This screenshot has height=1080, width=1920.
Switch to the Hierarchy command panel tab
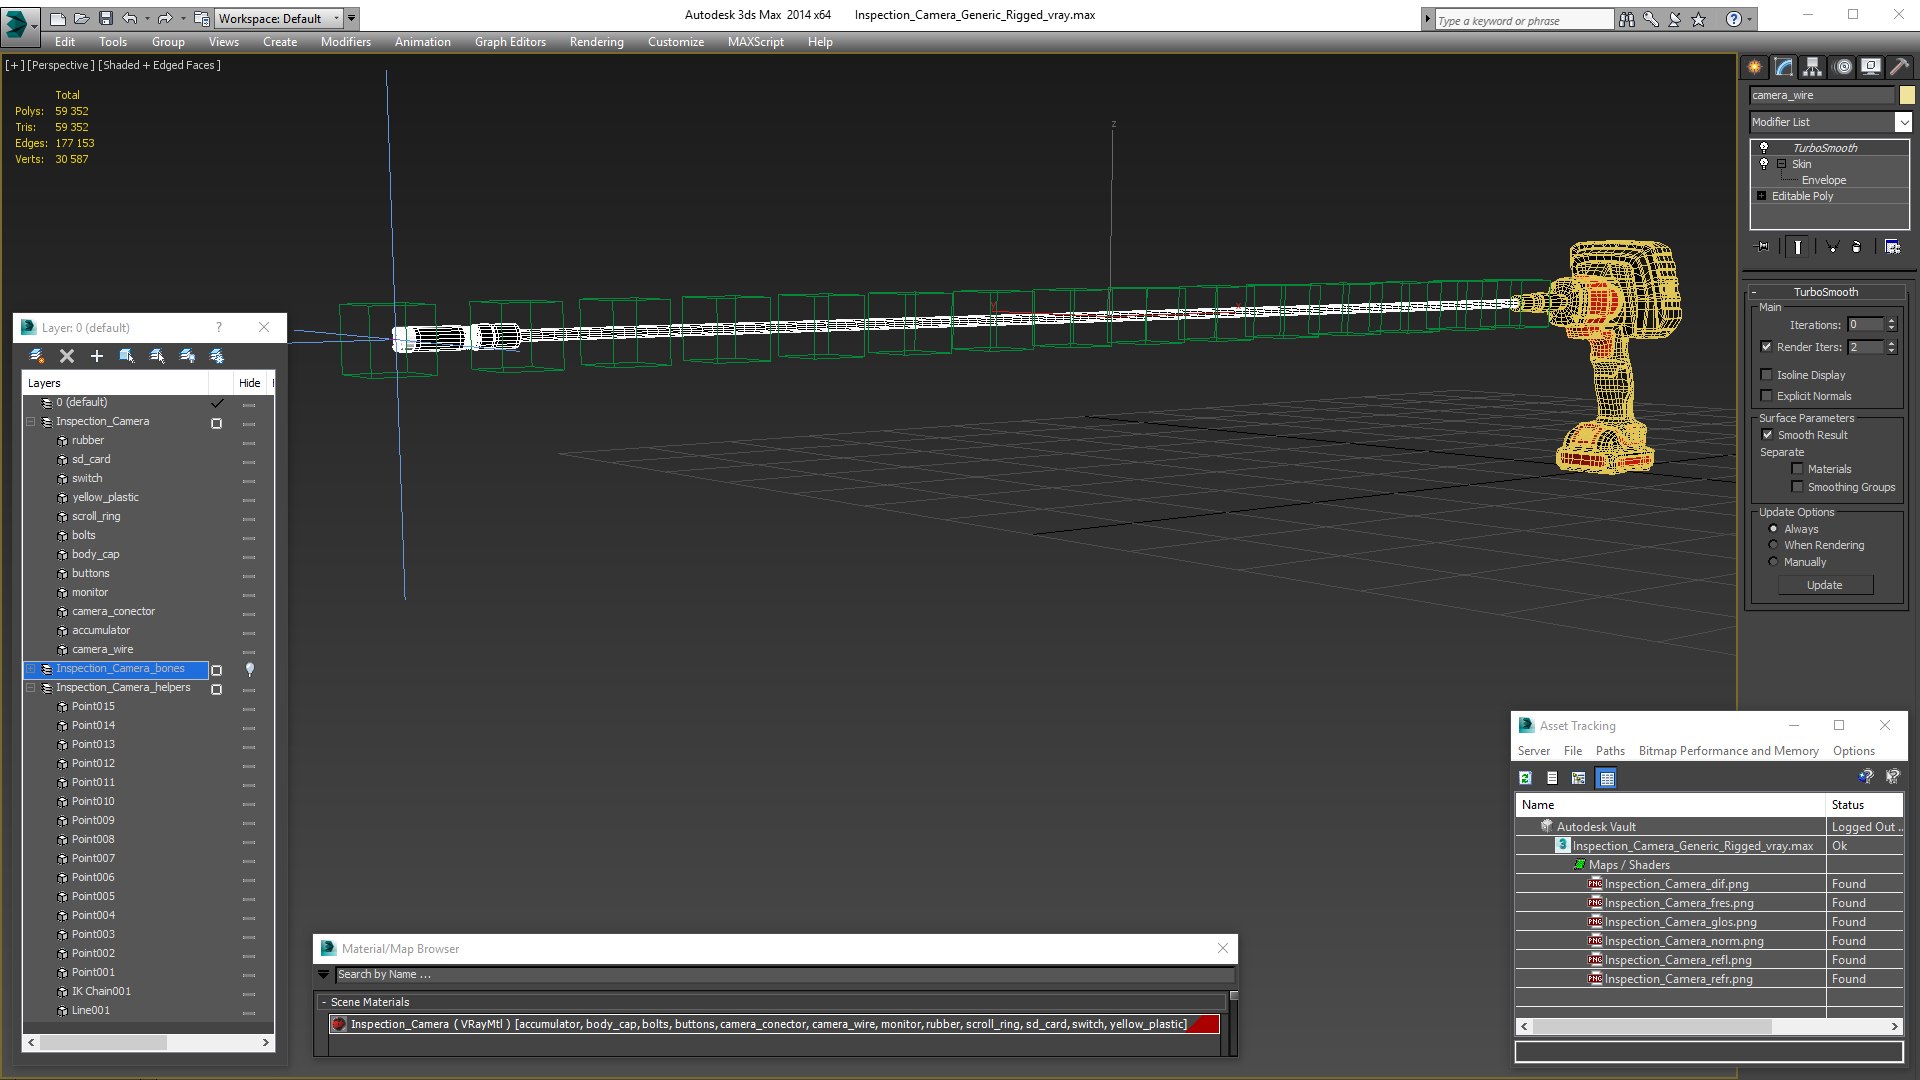(x=1813, y=67)
